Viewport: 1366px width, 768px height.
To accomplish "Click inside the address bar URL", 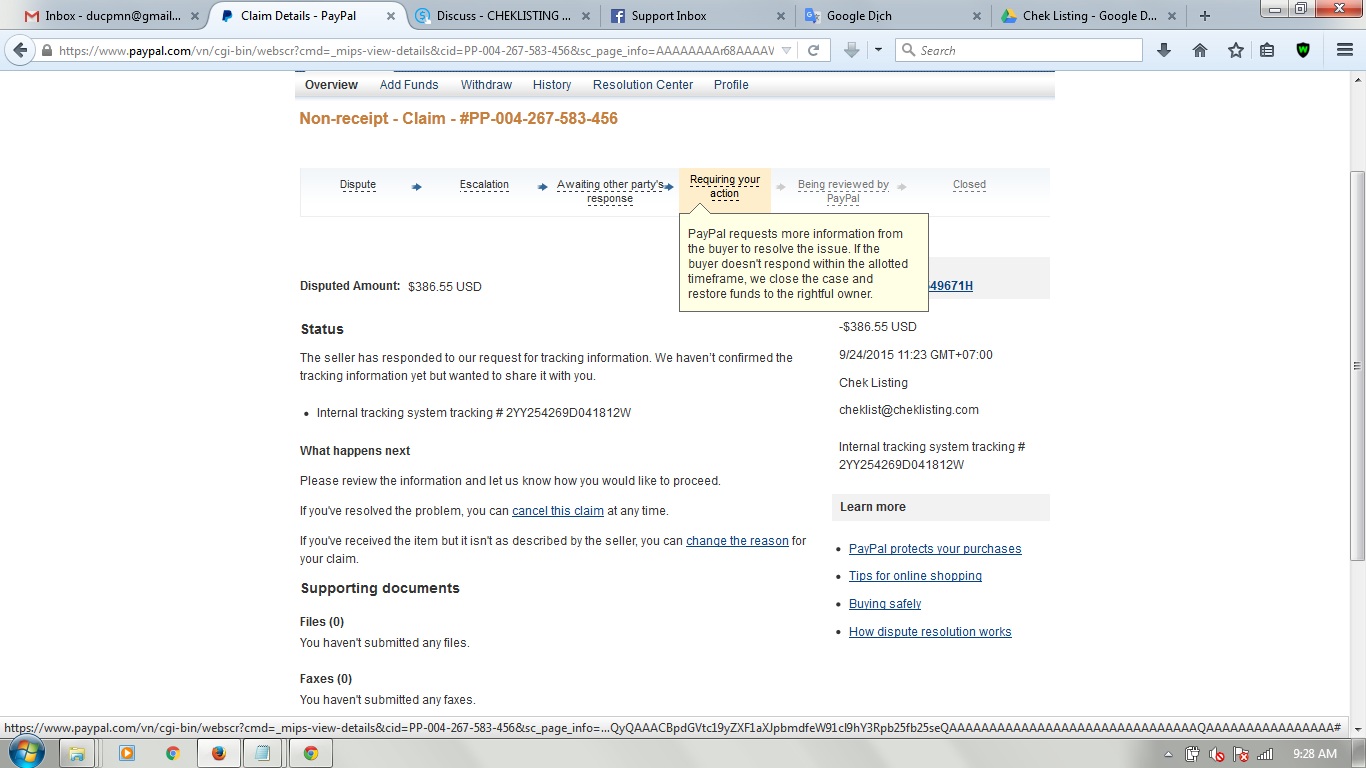I will coord(416,51).
